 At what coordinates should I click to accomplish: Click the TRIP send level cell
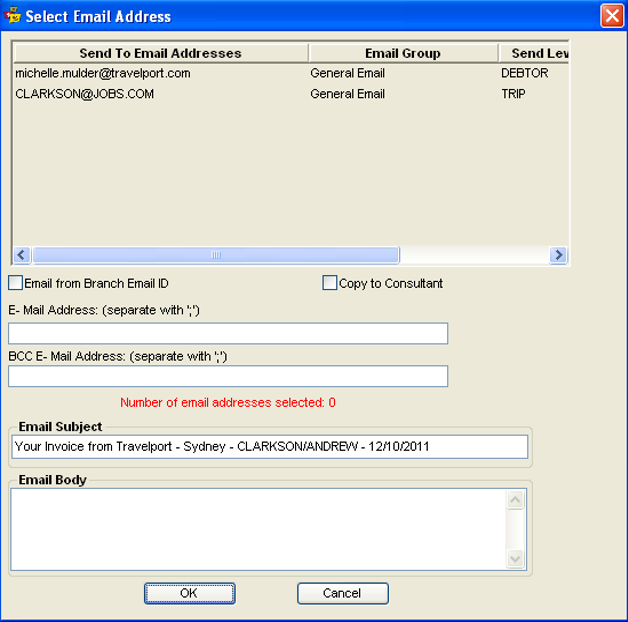(x=513, y=94)
